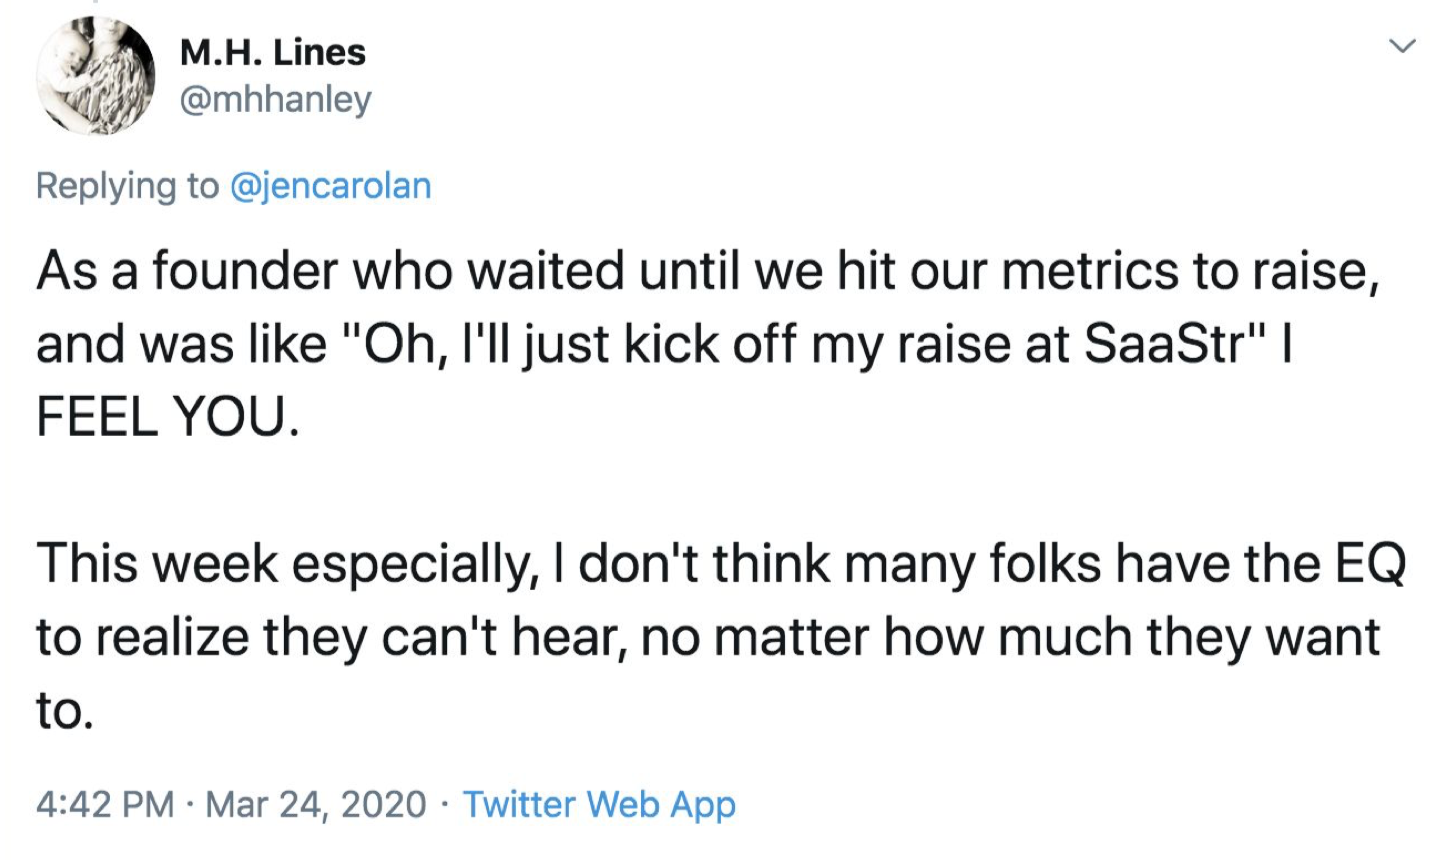
Task: Visit the @mhhanley handle profile
Action: pos(275,99)
